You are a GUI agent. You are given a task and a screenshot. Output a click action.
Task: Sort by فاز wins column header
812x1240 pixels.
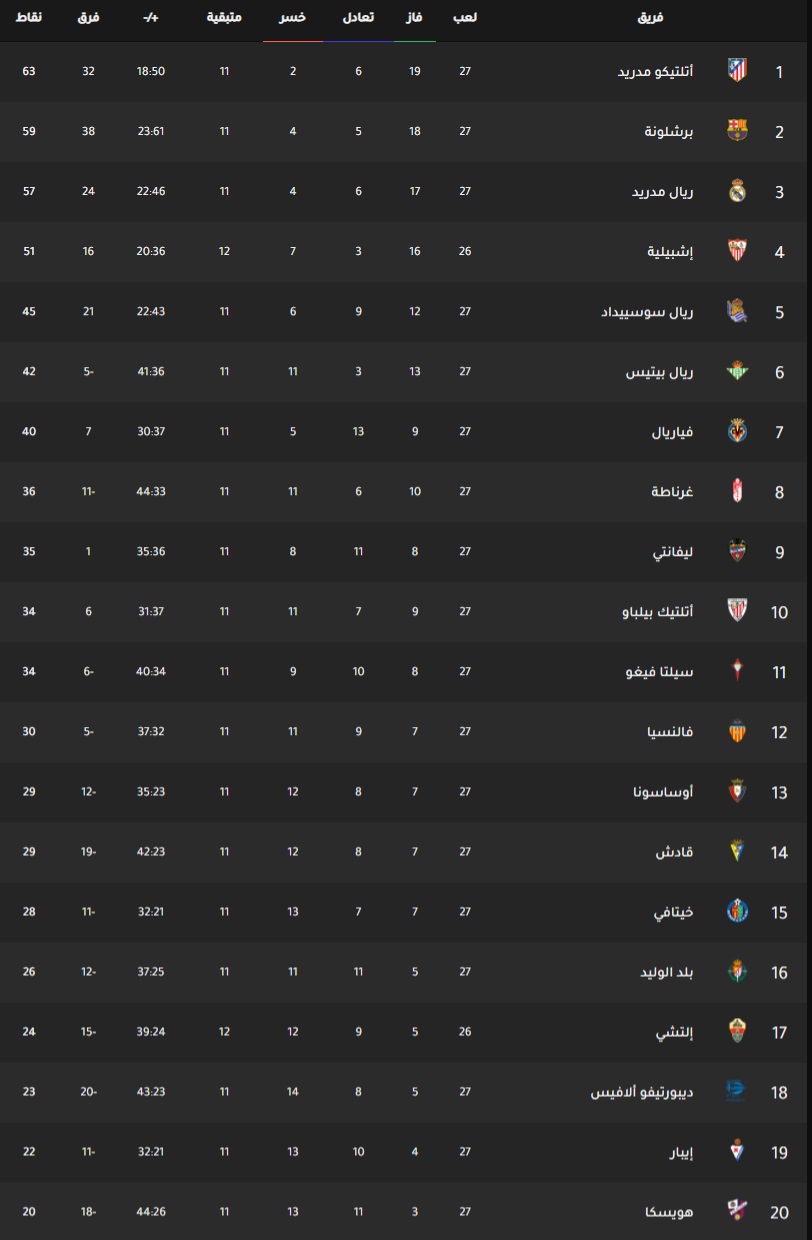[x=414, y=18]
